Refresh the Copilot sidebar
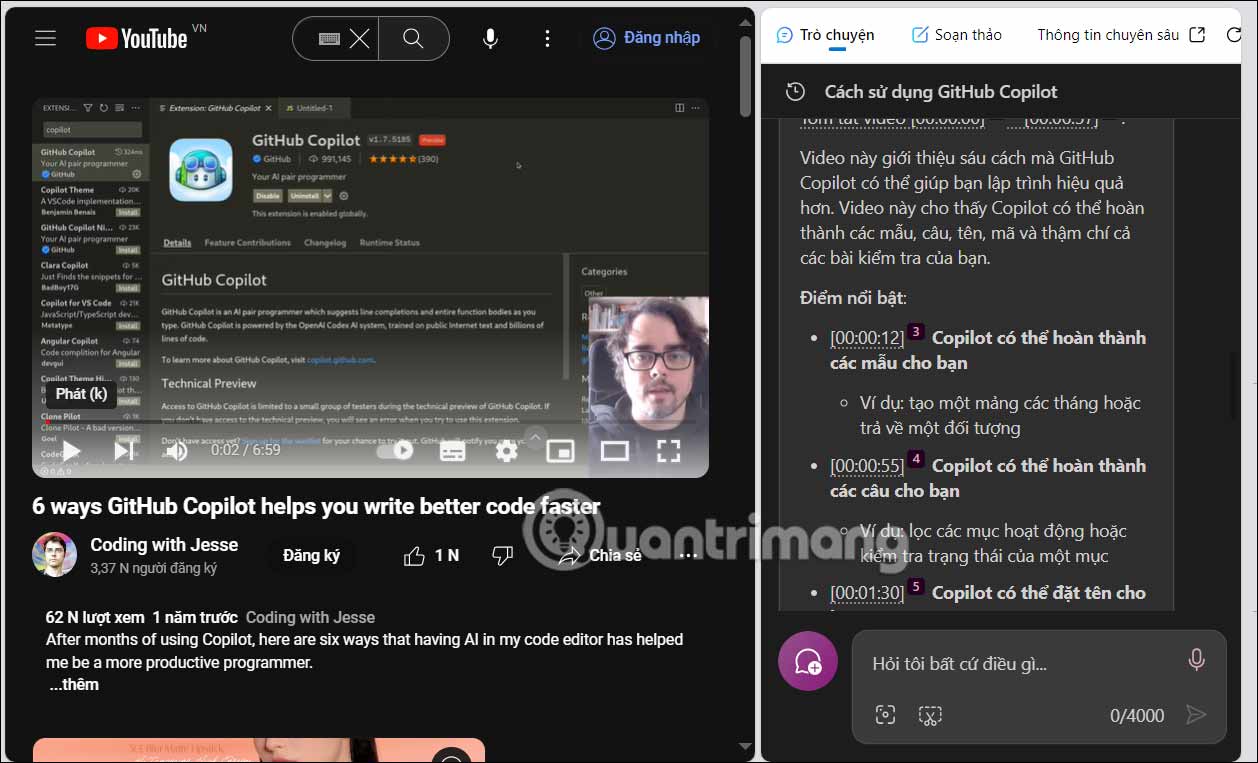Viewport: 1258px width, 763px height. 1233,35
